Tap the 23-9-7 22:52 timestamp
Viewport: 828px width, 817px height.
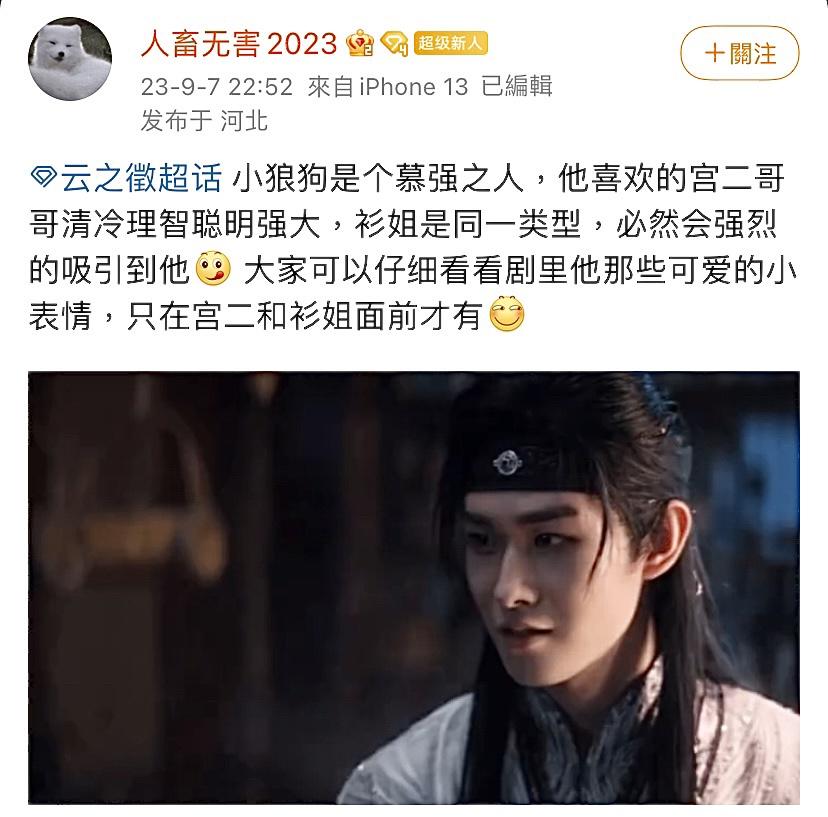pos(217,87)
